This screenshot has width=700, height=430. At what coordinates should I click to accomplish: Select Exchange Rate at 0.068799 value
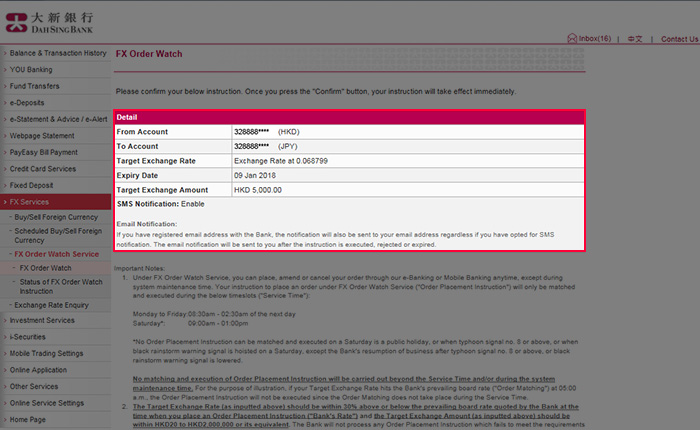coord(281,161)
